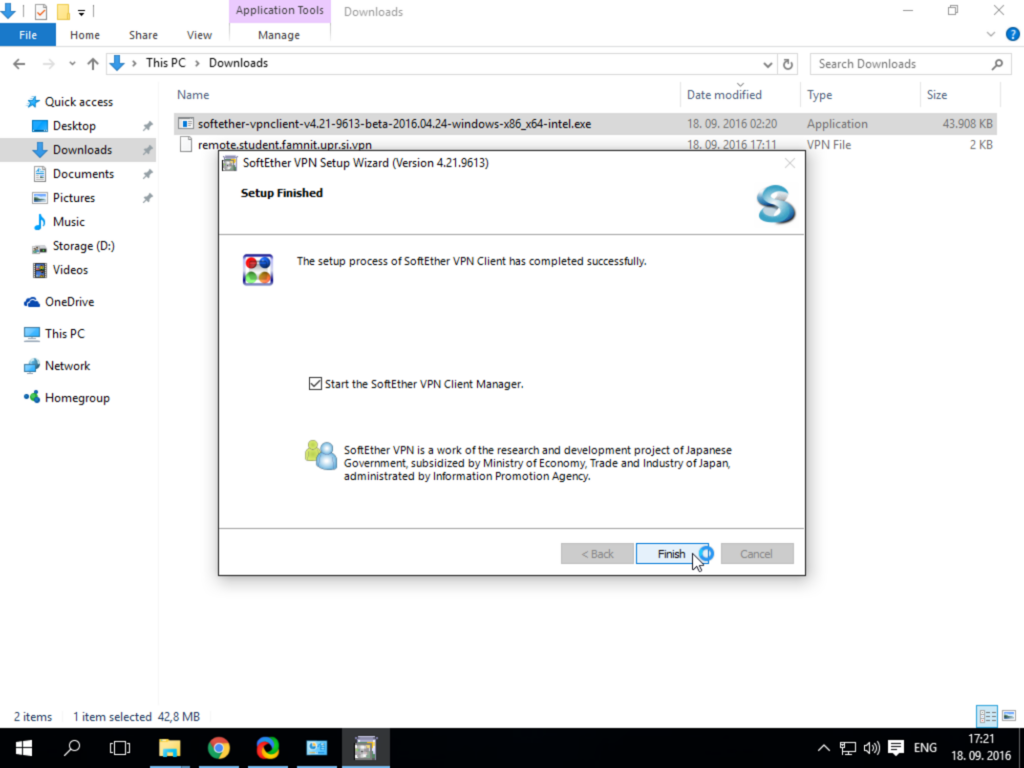
Task: Select the Application Tools contextual tab
Action: click(x=280, y=10)
